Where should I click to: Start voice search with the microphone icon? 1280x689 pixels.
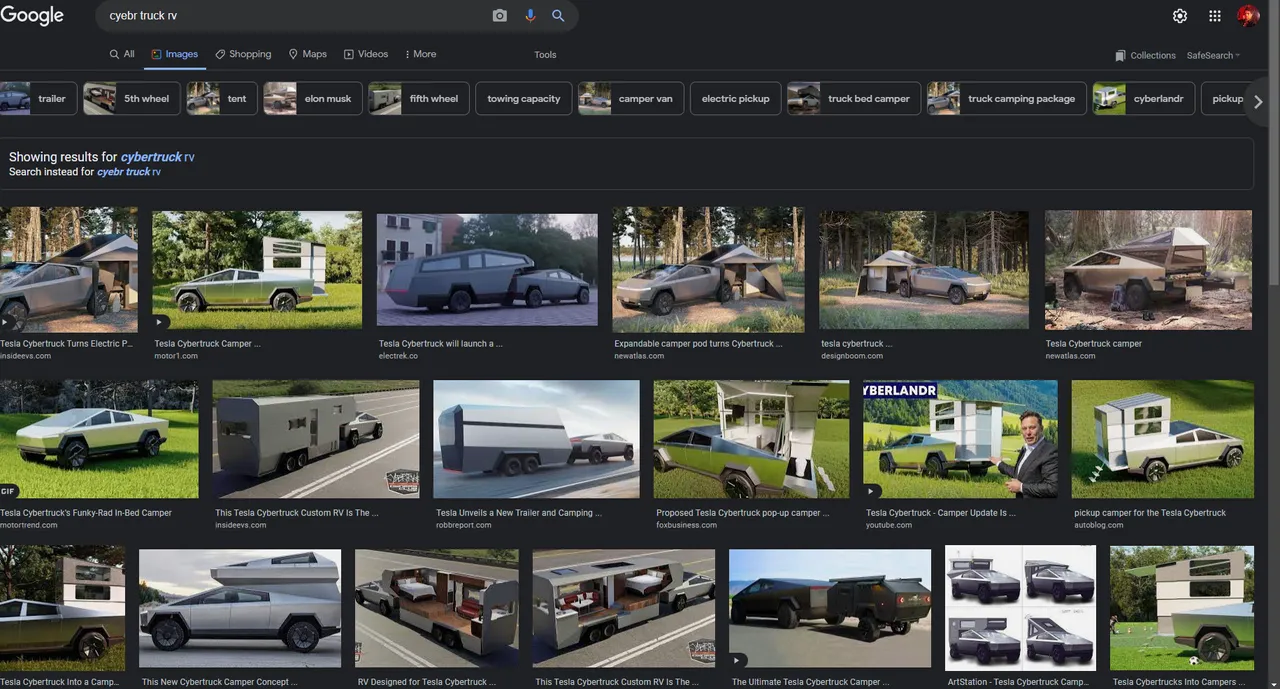click(530, 16)
